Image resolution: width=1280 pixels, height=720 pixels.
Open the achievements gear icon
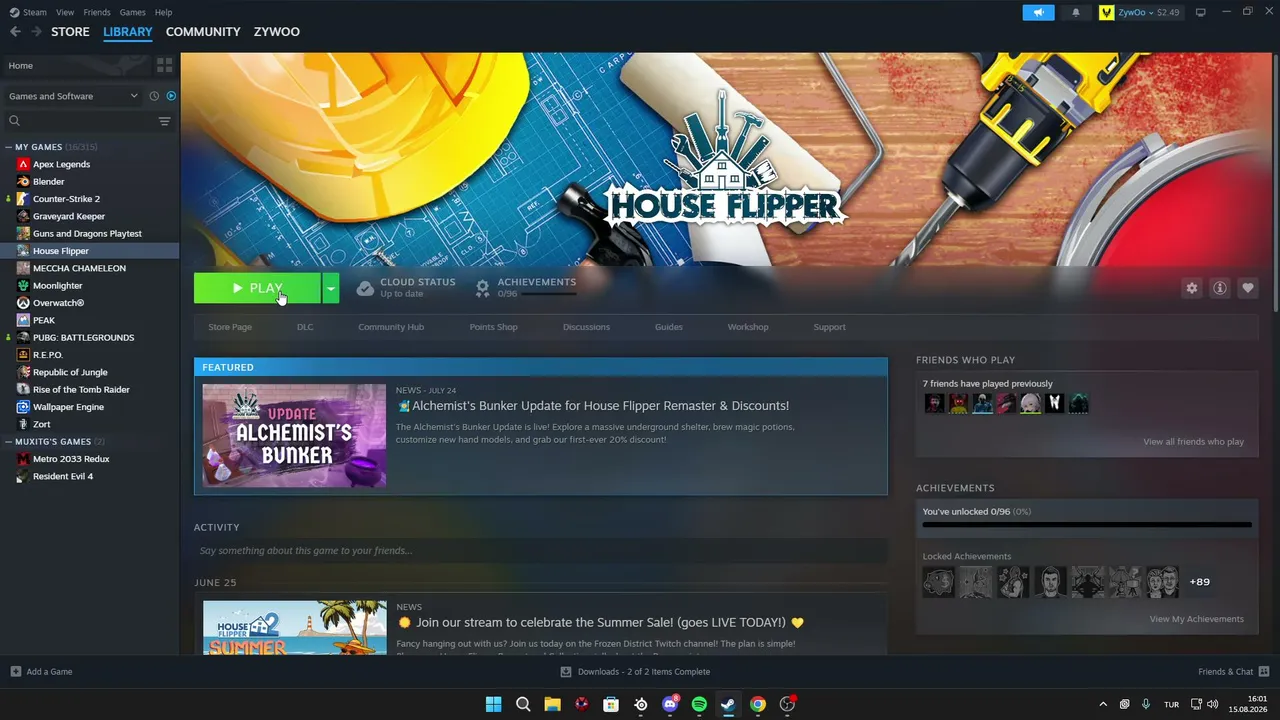tap(483, 288)
